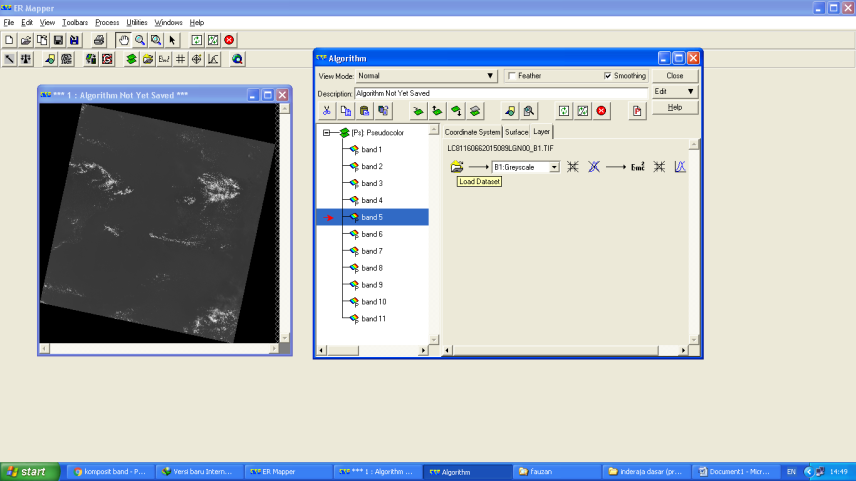
Task: Open the Process menu
Action: tap(107, 22)
